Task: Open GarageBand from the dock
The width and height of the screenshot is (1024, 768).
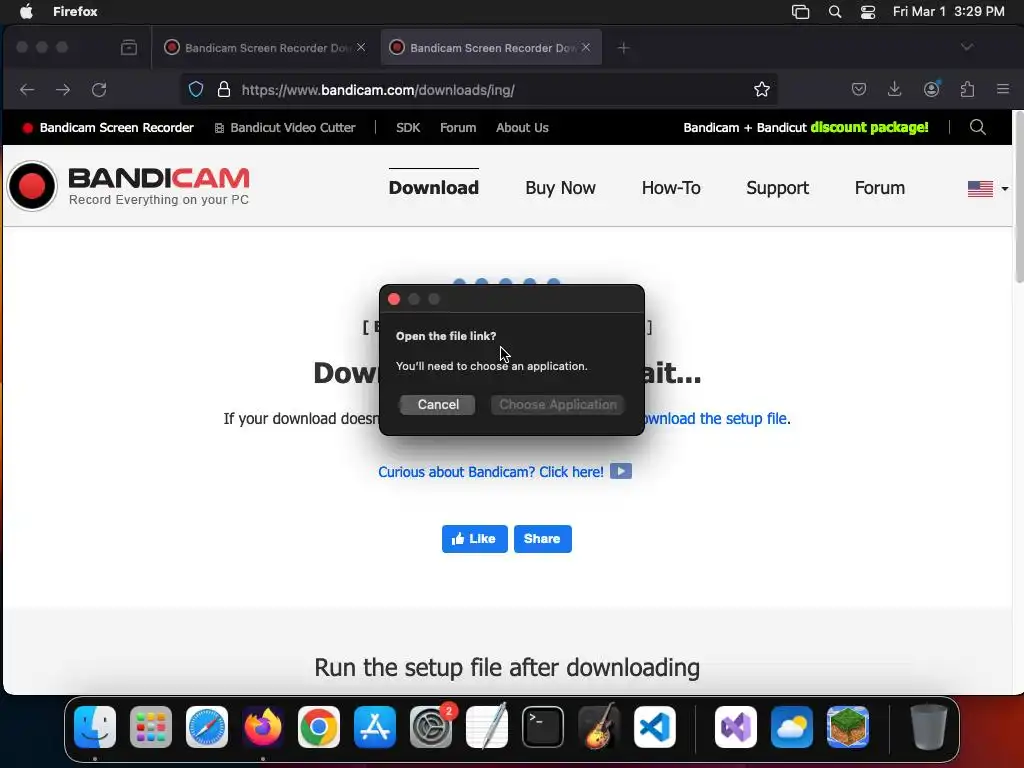Action: click(x=599, y=727)
